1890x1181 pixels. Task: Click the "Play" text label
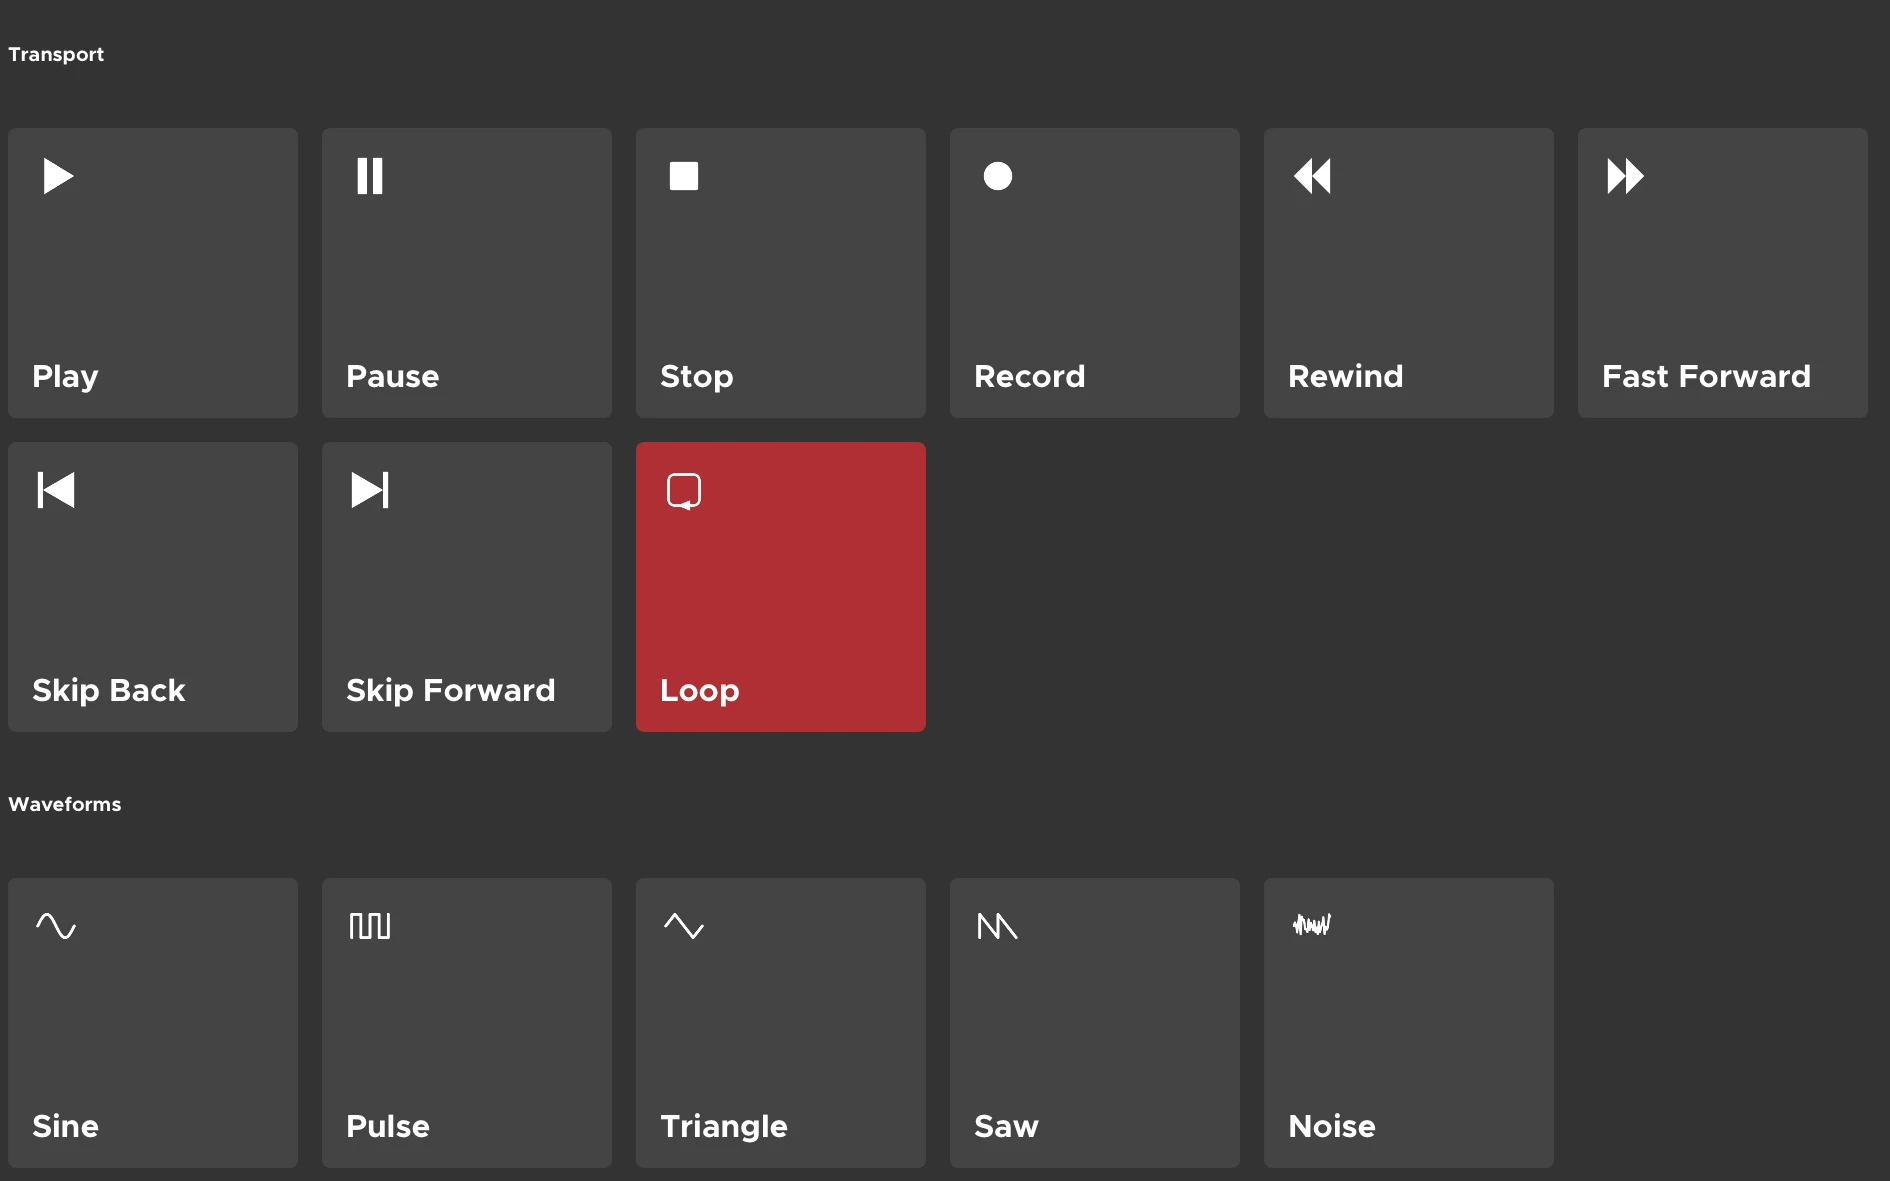(x=65, y=377)
